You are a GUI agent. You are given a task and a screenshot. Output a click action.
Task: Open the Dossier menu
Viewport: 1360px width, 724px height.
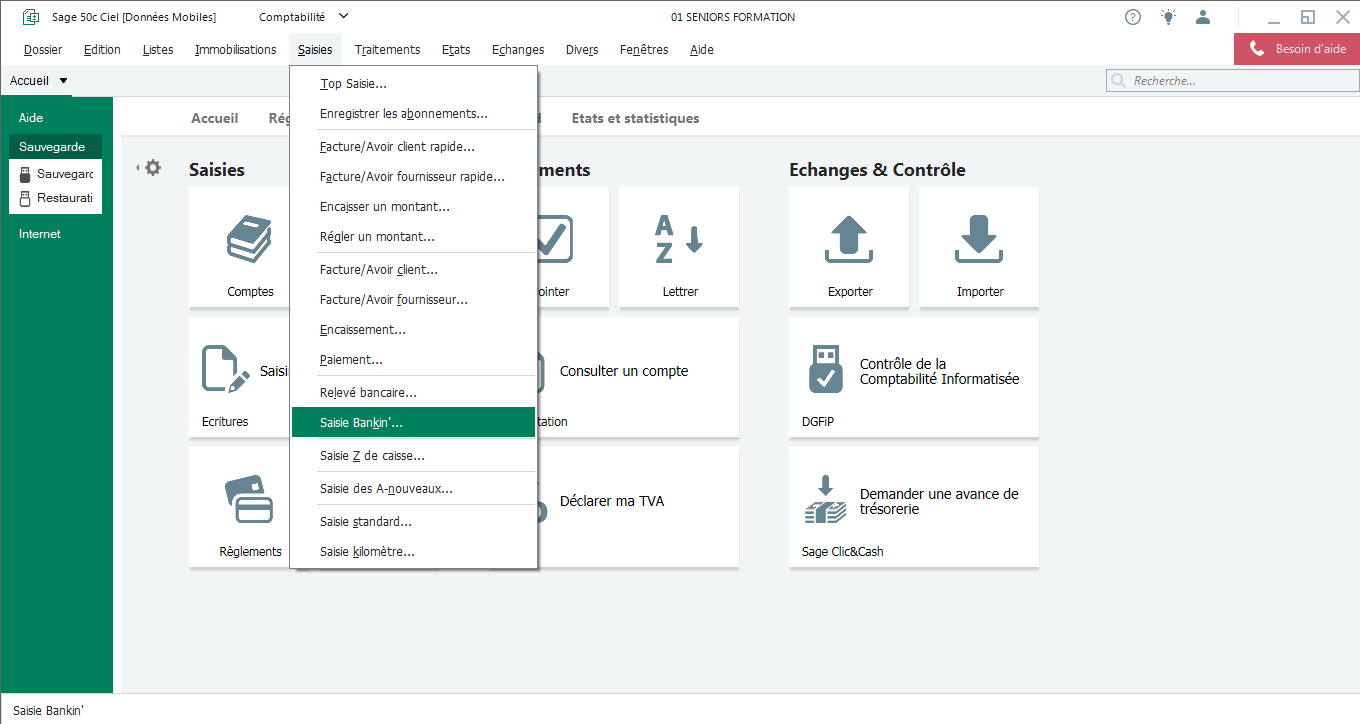coord(43,49)
